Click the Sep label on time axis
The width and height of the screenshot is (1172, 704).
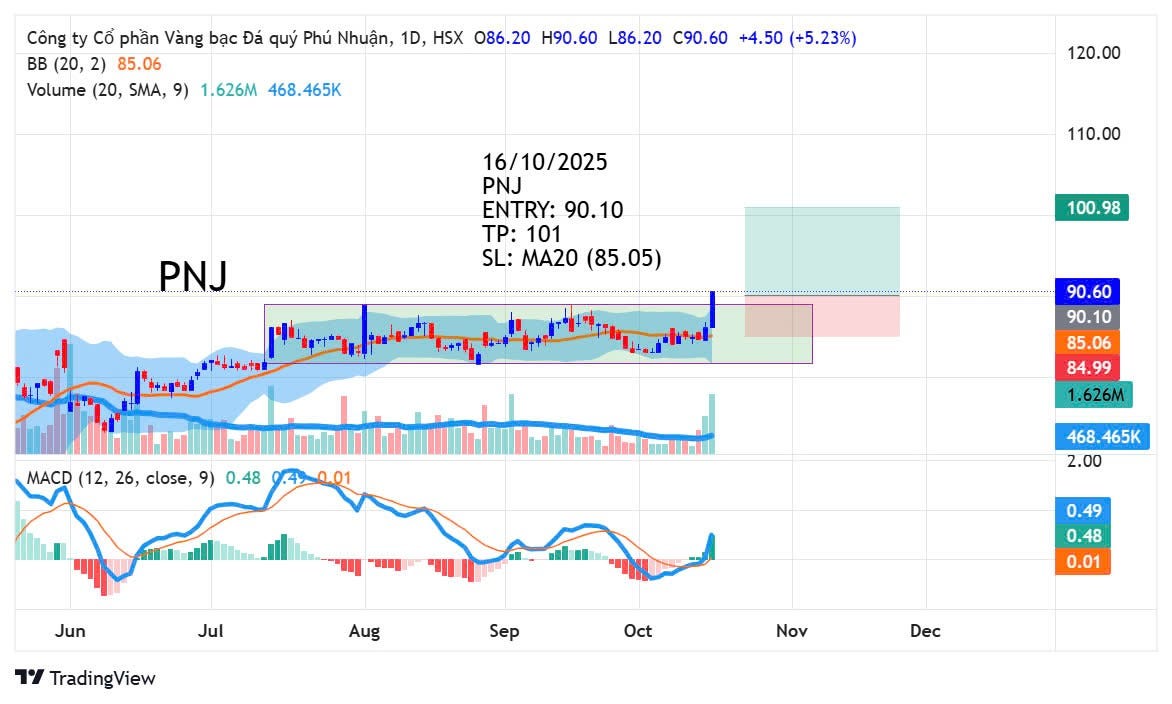coord(505,632)
